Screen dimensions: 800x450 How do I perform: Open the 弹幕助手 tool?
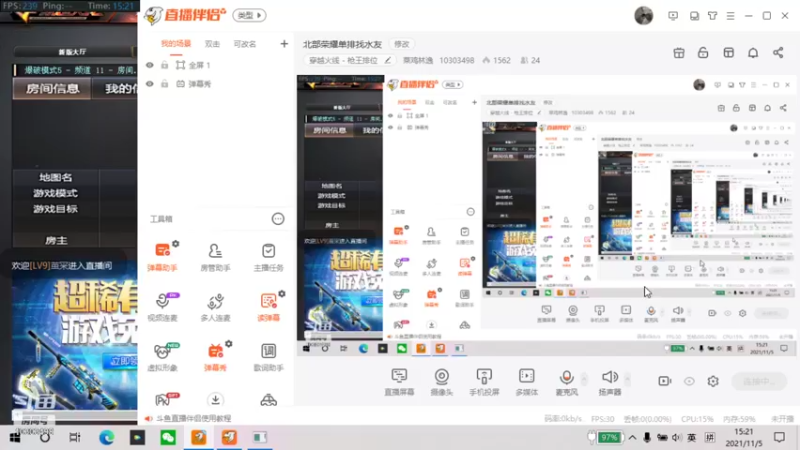pyautogui.click(x=162, y=256)
